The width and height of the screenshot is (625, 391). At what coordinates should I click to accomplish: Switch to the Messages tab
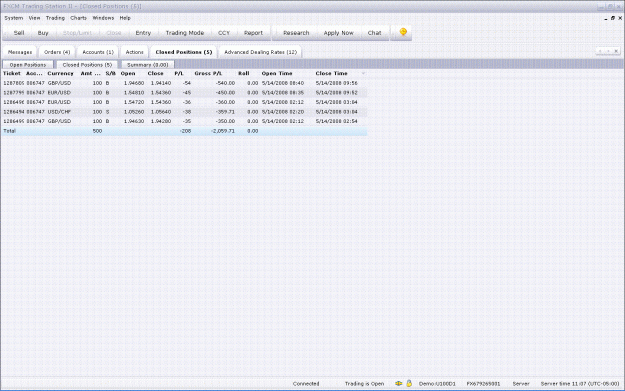pos(20,52)
